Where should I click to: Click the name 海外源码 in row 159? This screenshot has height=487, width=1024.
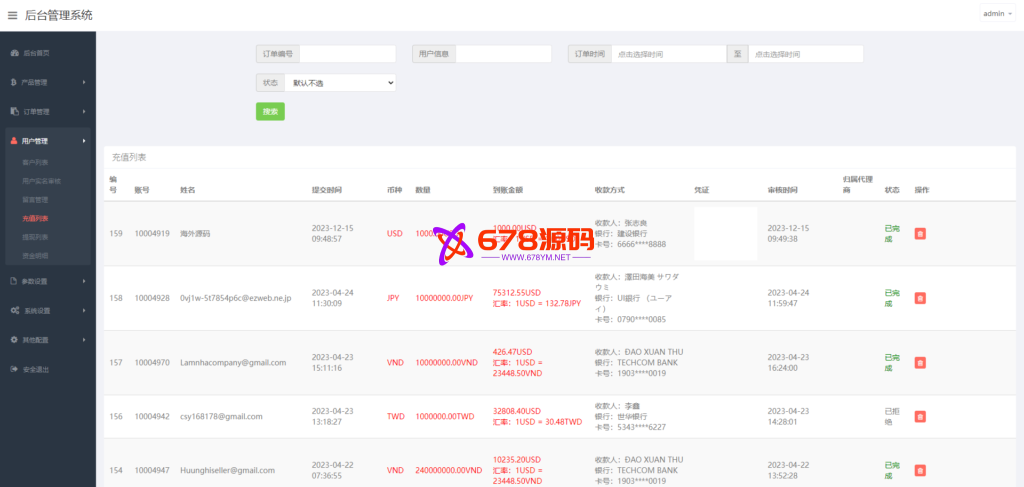click(195, 233)
